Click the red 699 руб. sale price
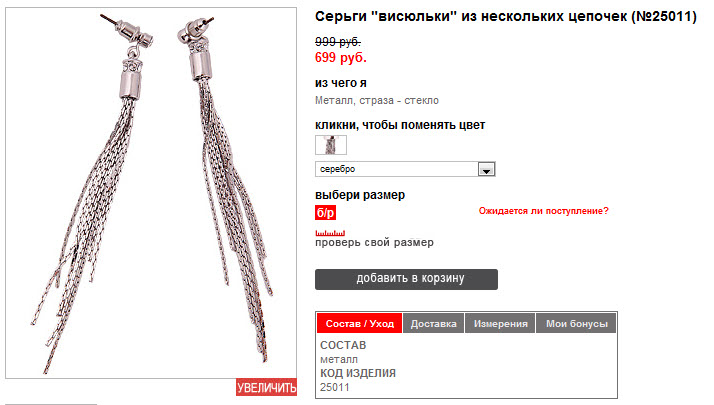 coord(341,58)
